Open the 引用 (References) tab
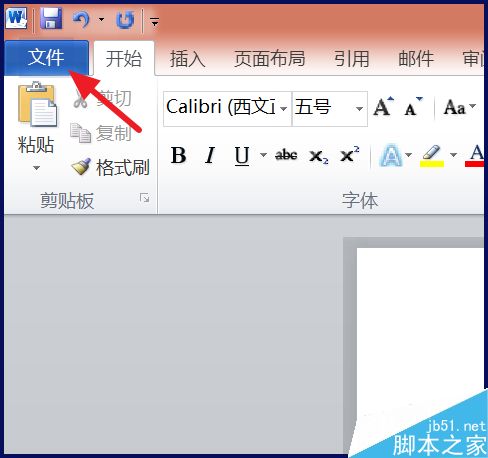The width and height of the screenshot is (488, 458). (352, 59)
